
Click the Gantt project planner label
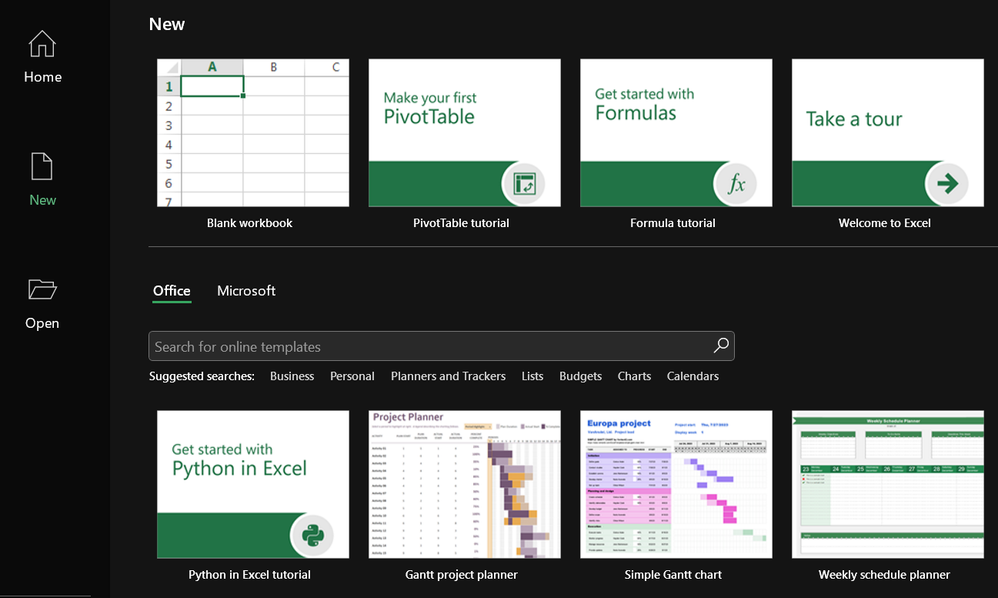click(461, 574)
